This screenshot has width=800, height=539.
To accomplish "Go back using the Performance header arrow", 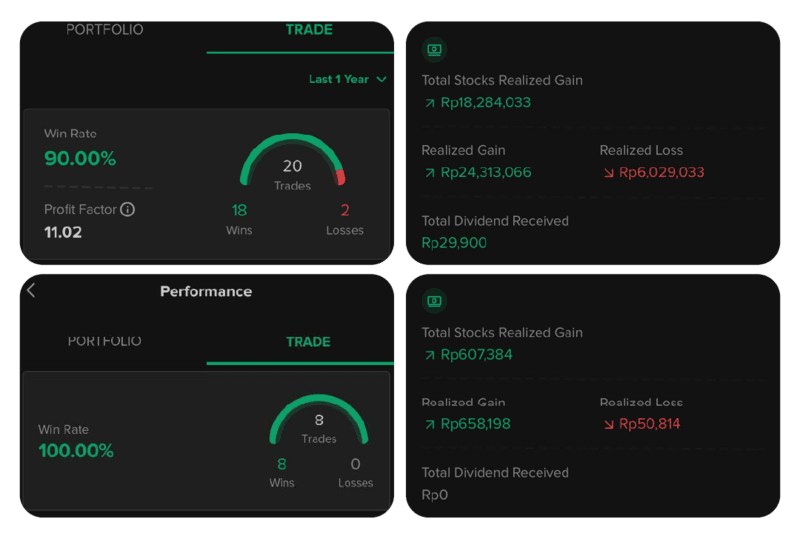I will pyautogui.click(x=31, y=290).
